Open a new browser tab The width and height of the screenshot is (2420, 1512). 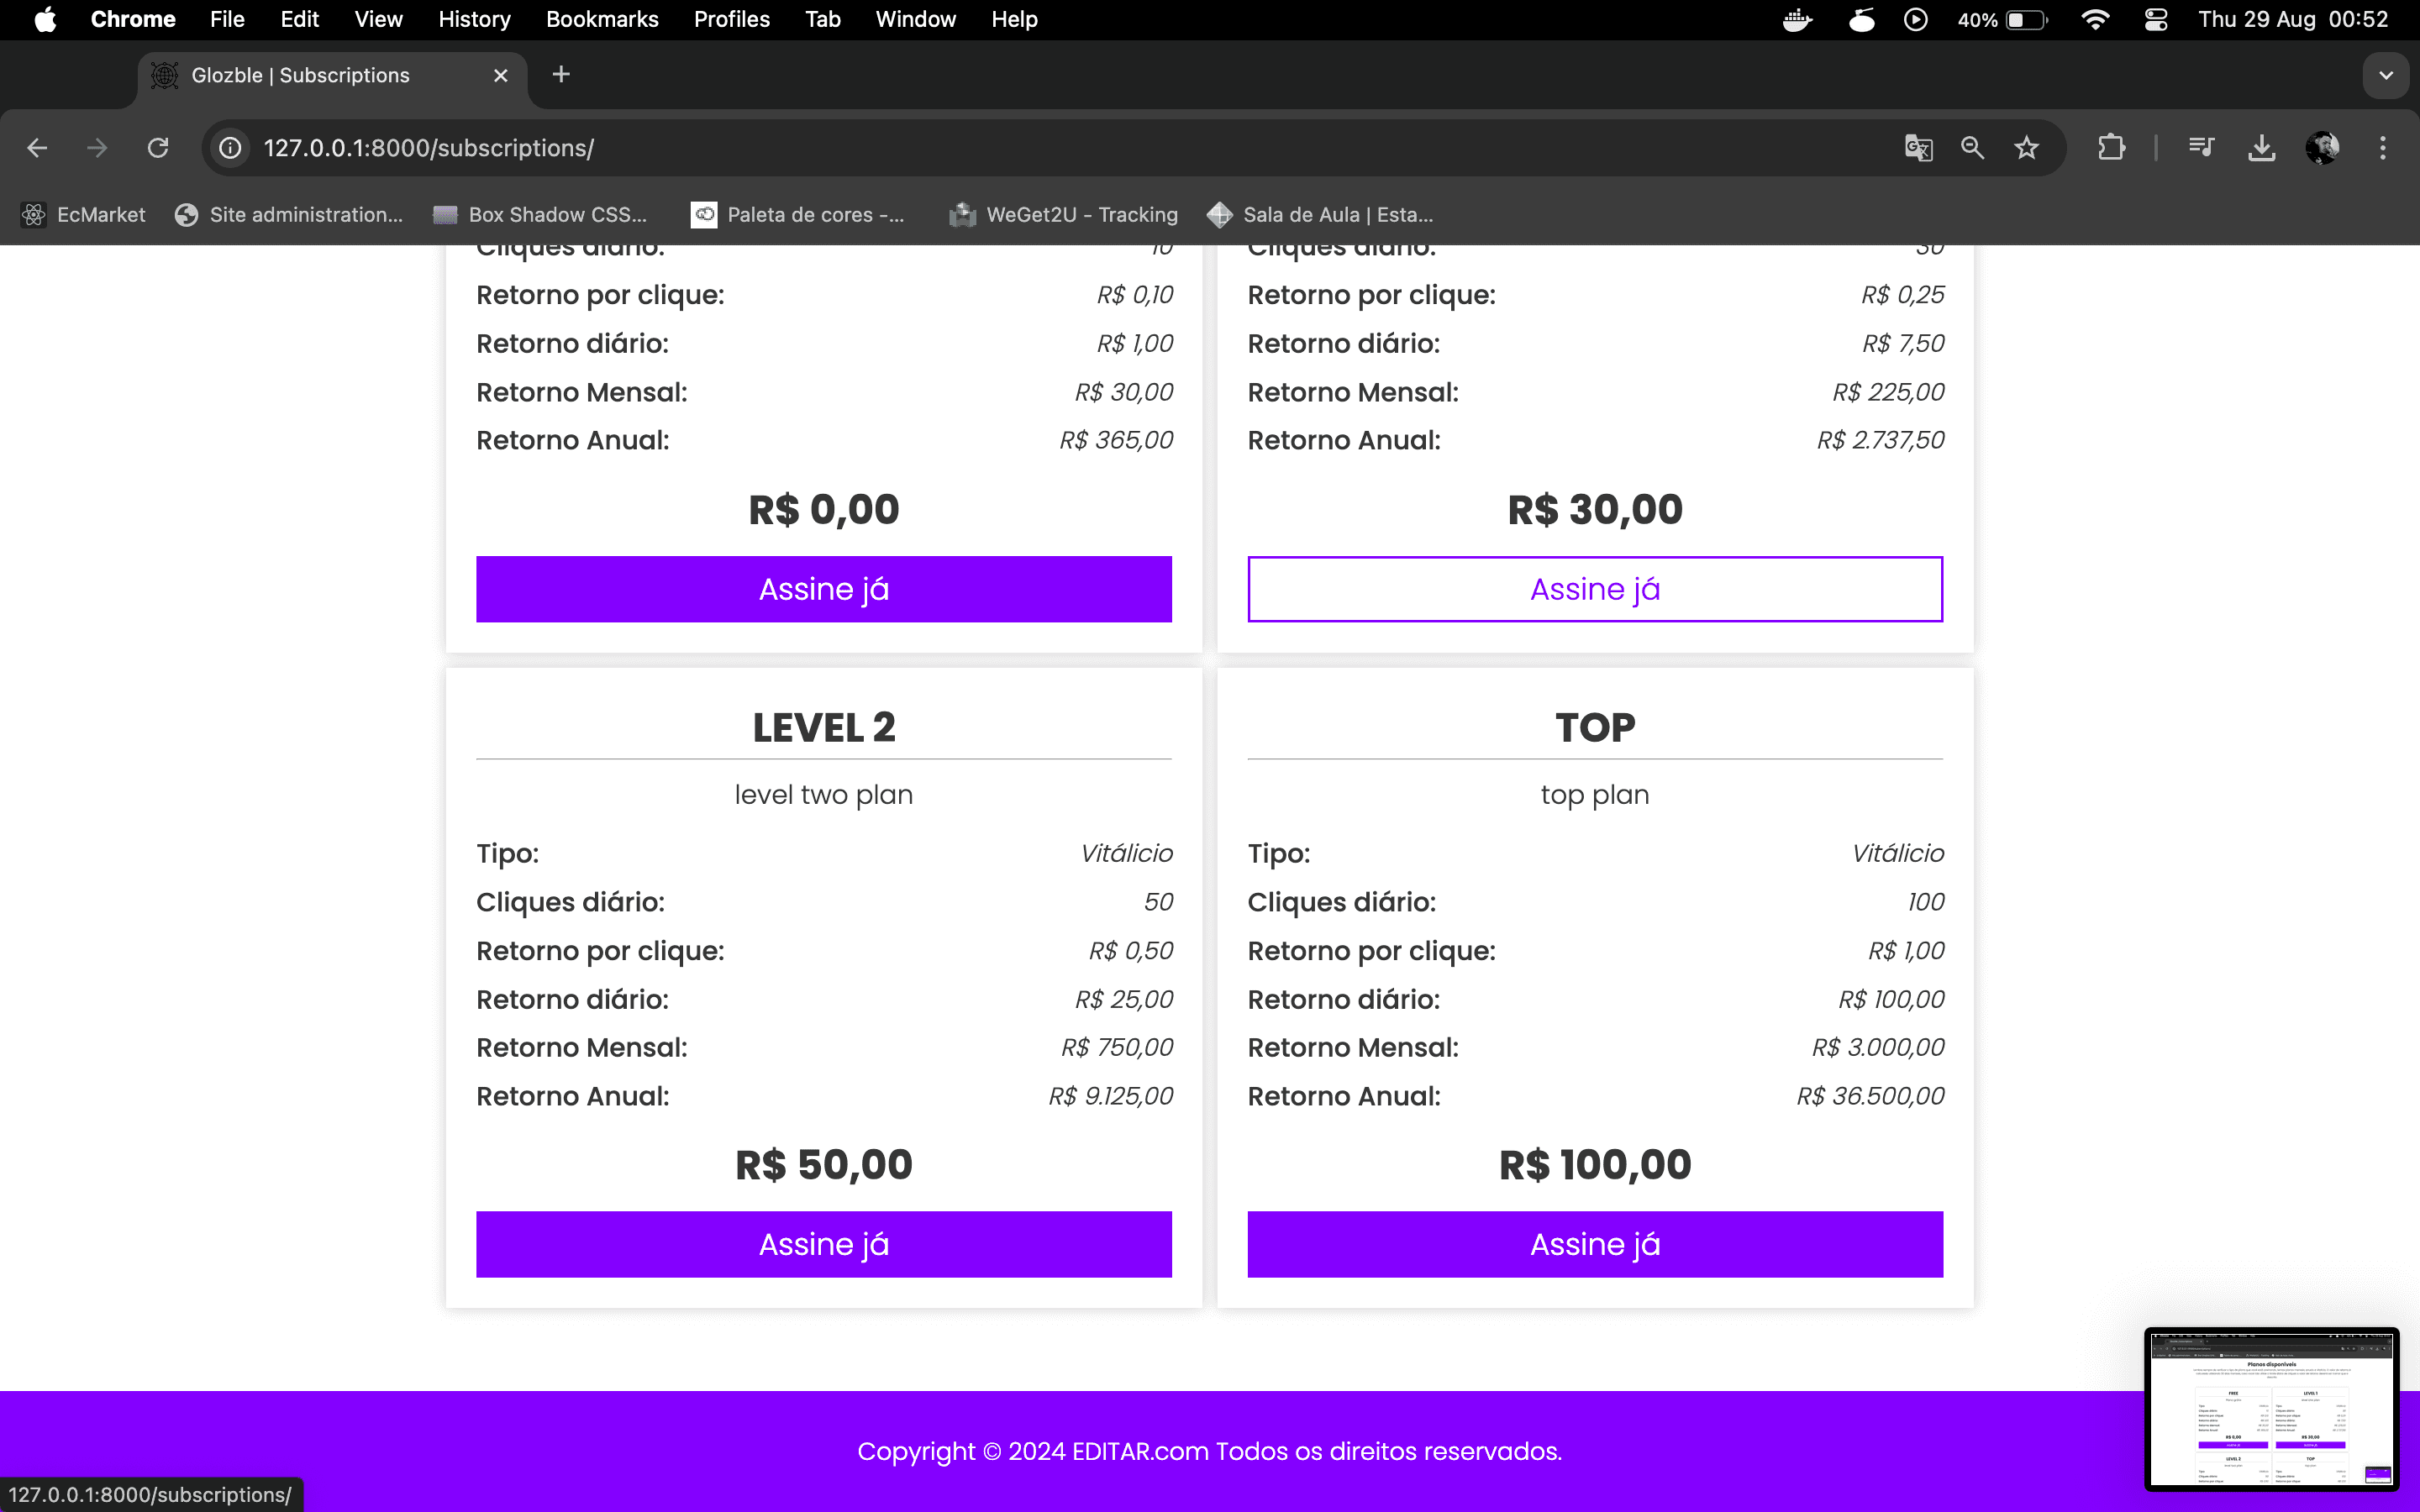point(561,75)
